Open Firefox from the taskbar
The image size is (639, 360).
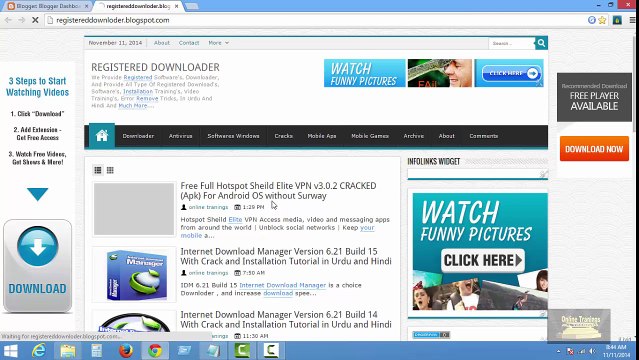point(126,351)
